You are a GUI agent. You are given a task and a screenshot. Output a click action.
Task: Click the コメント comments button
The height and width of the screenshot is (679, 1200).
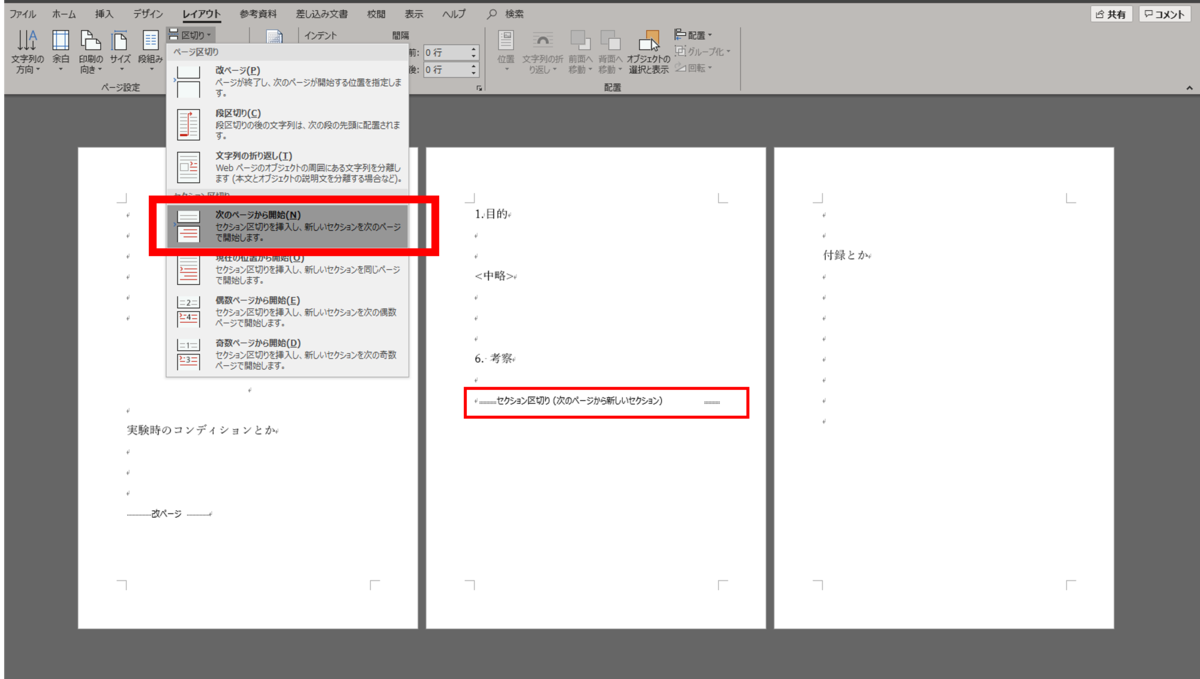(x=1165, y=14)
